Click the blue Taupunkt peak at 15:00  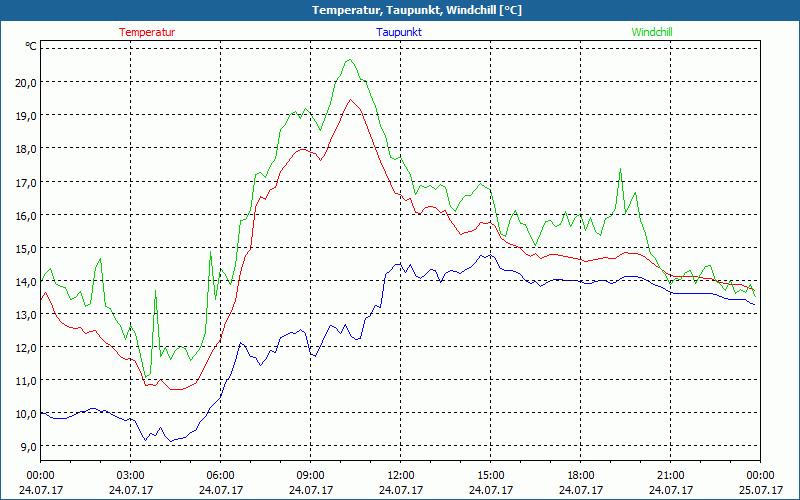tap(490, 255)
